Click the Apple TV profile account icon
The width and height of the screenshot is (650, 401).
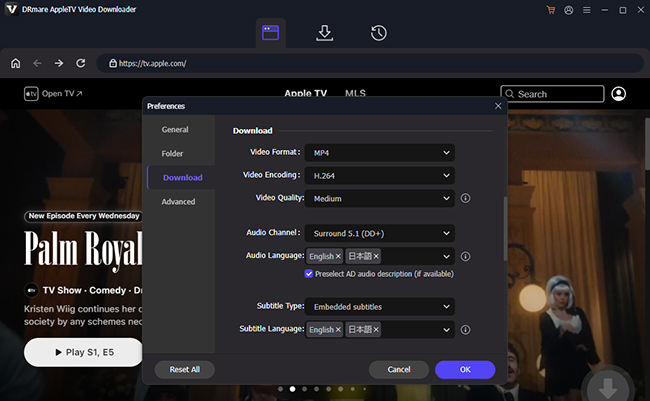[619, 94]
